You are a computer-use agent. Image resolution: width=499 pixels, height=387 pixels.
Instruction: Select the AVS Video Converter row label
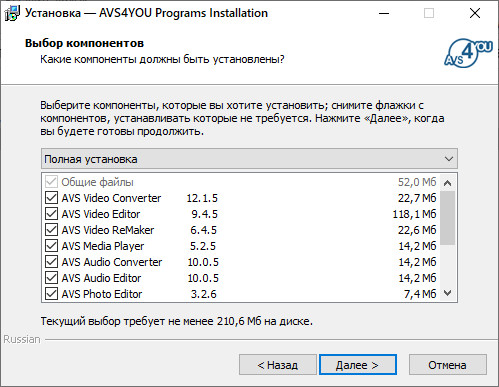click(x=111, y=198)
